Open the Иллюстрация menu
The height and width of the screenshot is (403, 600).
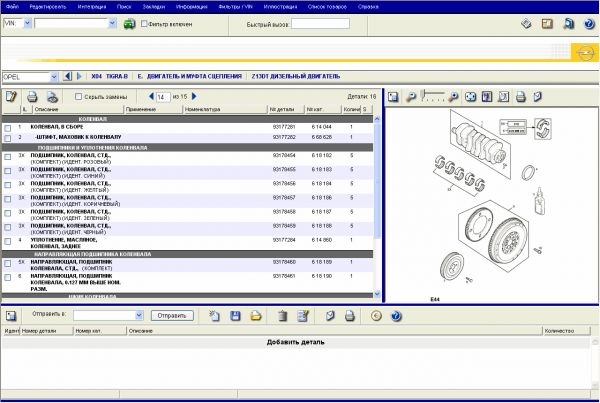coord(280,7)
